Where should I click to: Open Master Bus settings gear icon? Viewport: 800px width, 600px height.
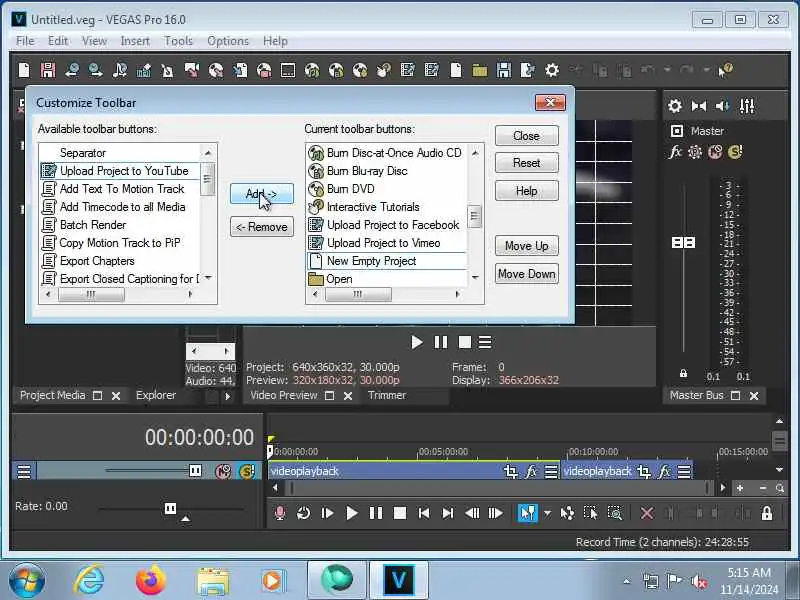pyautogui.click(x=675, y=106)
